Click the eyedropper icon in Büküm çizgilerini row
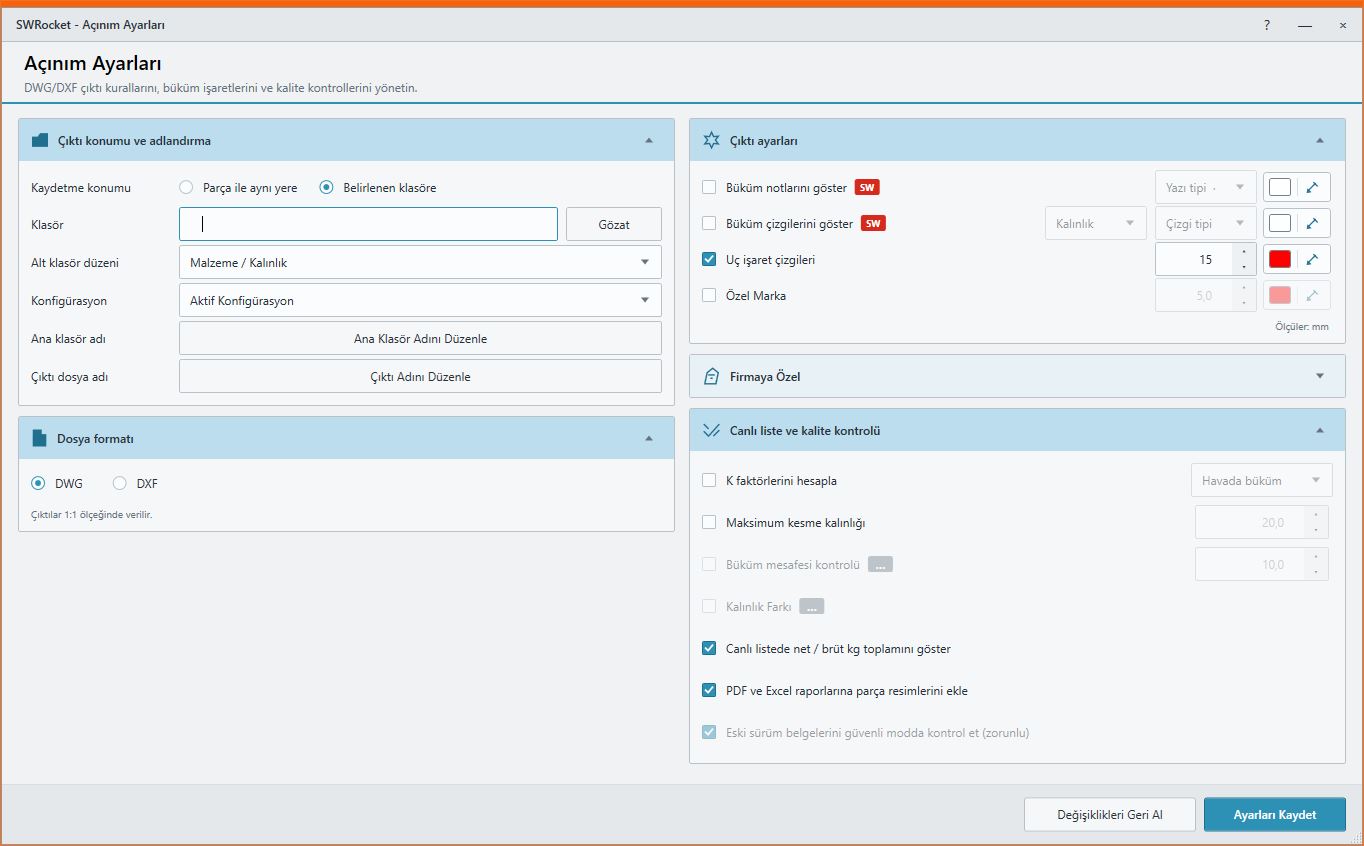This screenshot has height=846, width=1364. (1313, 223)
